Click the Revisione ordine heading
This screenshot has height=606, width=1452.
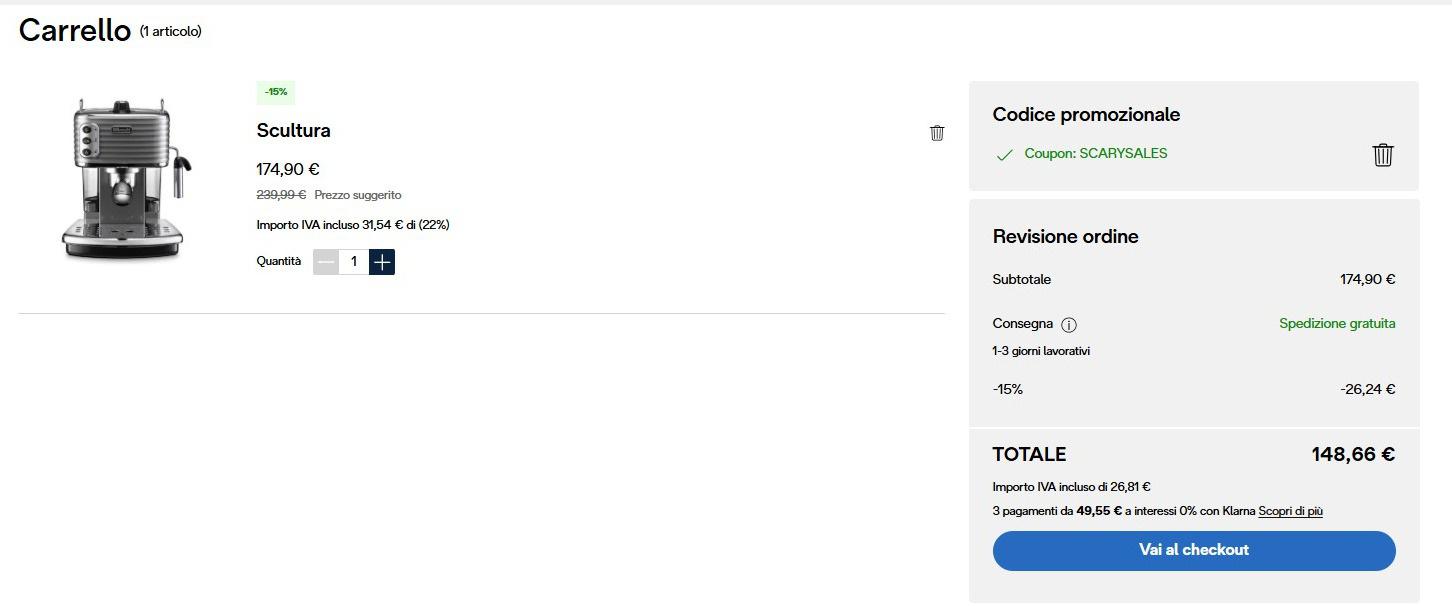tap(1065, 237)
